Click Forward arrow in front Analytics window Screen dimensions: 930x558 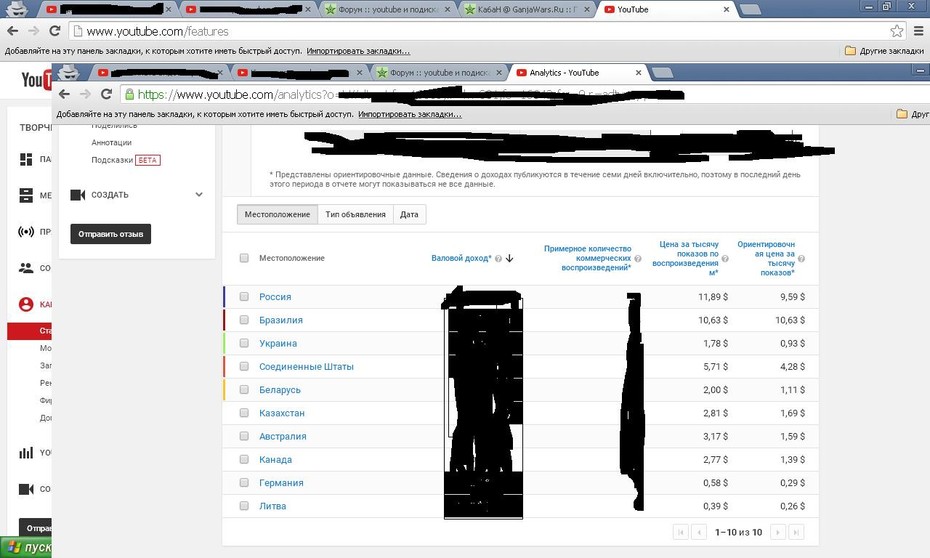(x=85, y=94)
